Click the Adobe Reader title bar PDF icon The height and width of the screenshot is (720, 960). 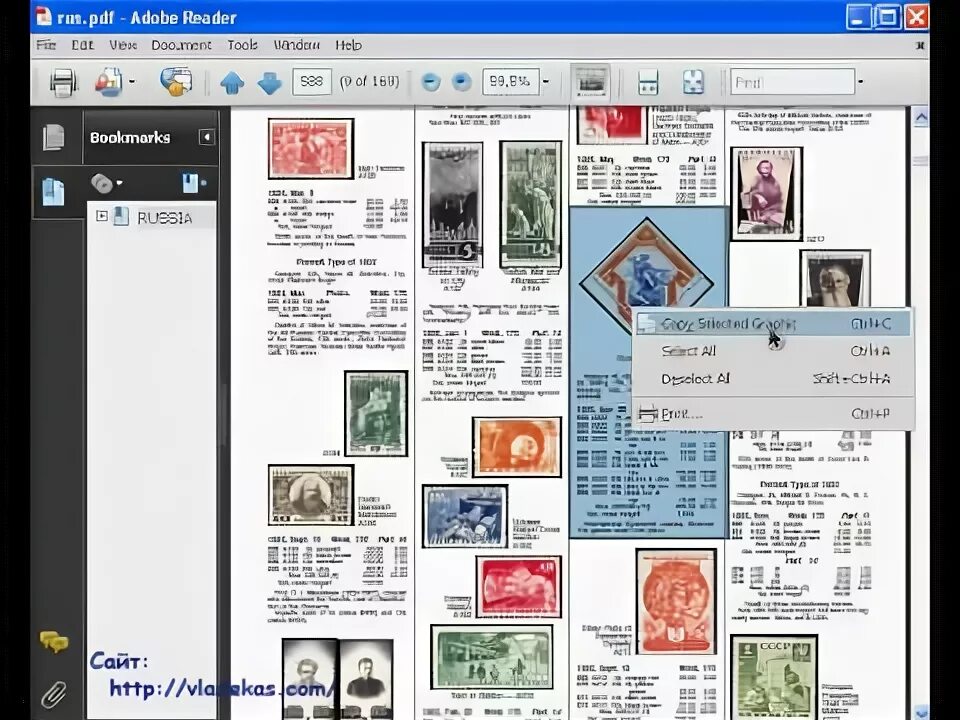pyautogui.click(x=43, y=16)
